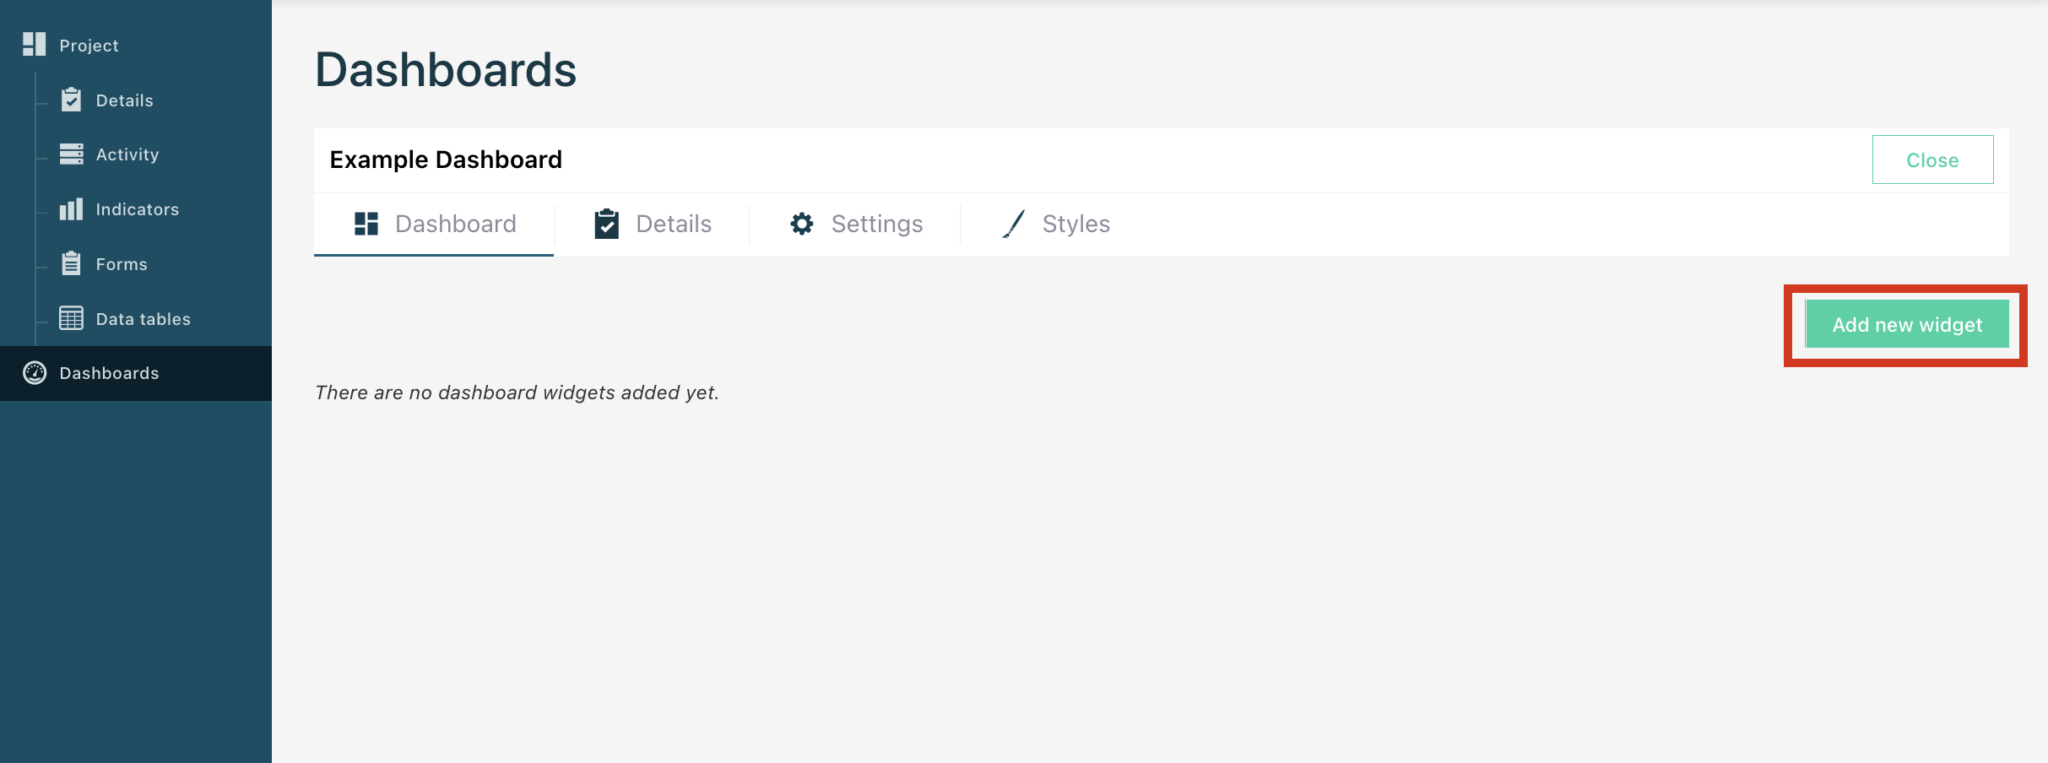Go to project Details in sidebar

click(125, 100)
